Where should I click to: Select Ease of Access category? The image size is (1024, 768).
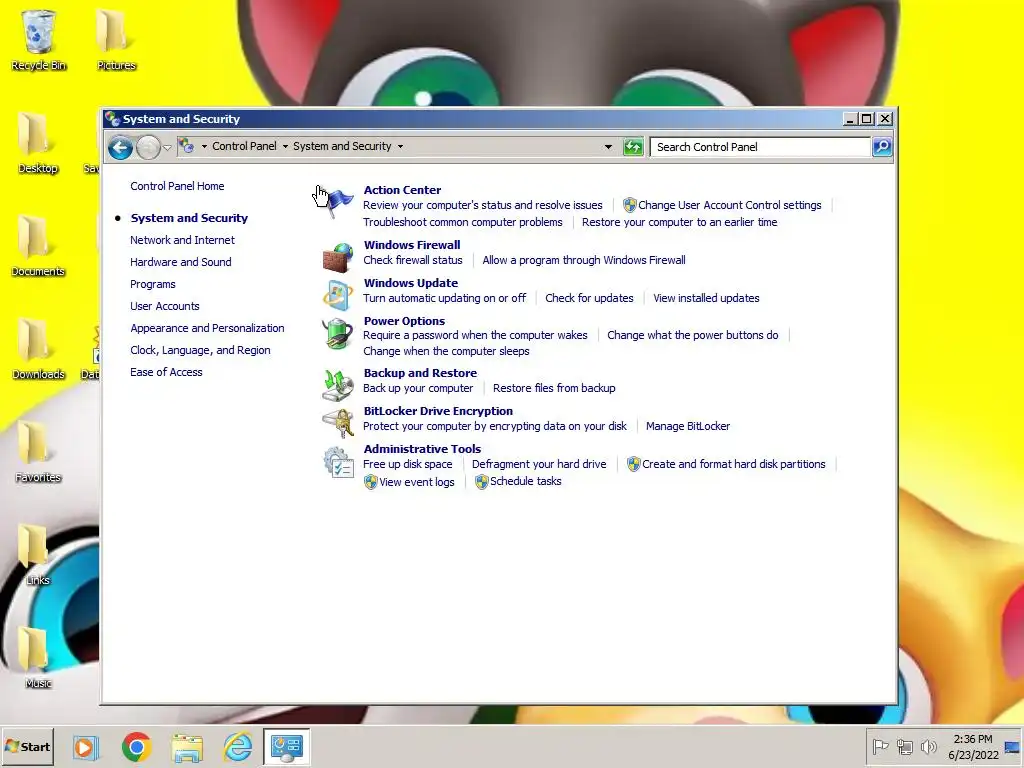166,372
